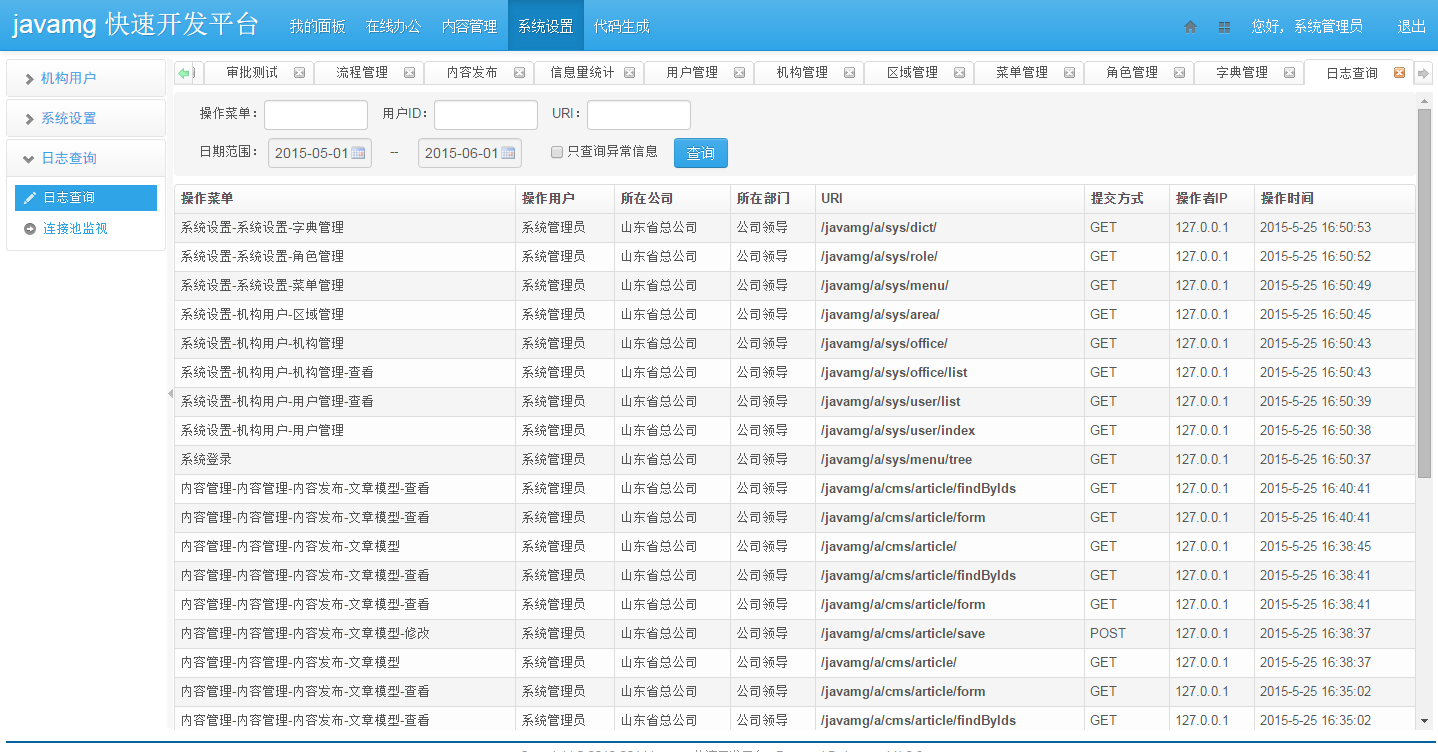The image size is (1438, 752).
Task: Close the 机构管理 tab
Action: click(x=849, y=72)
